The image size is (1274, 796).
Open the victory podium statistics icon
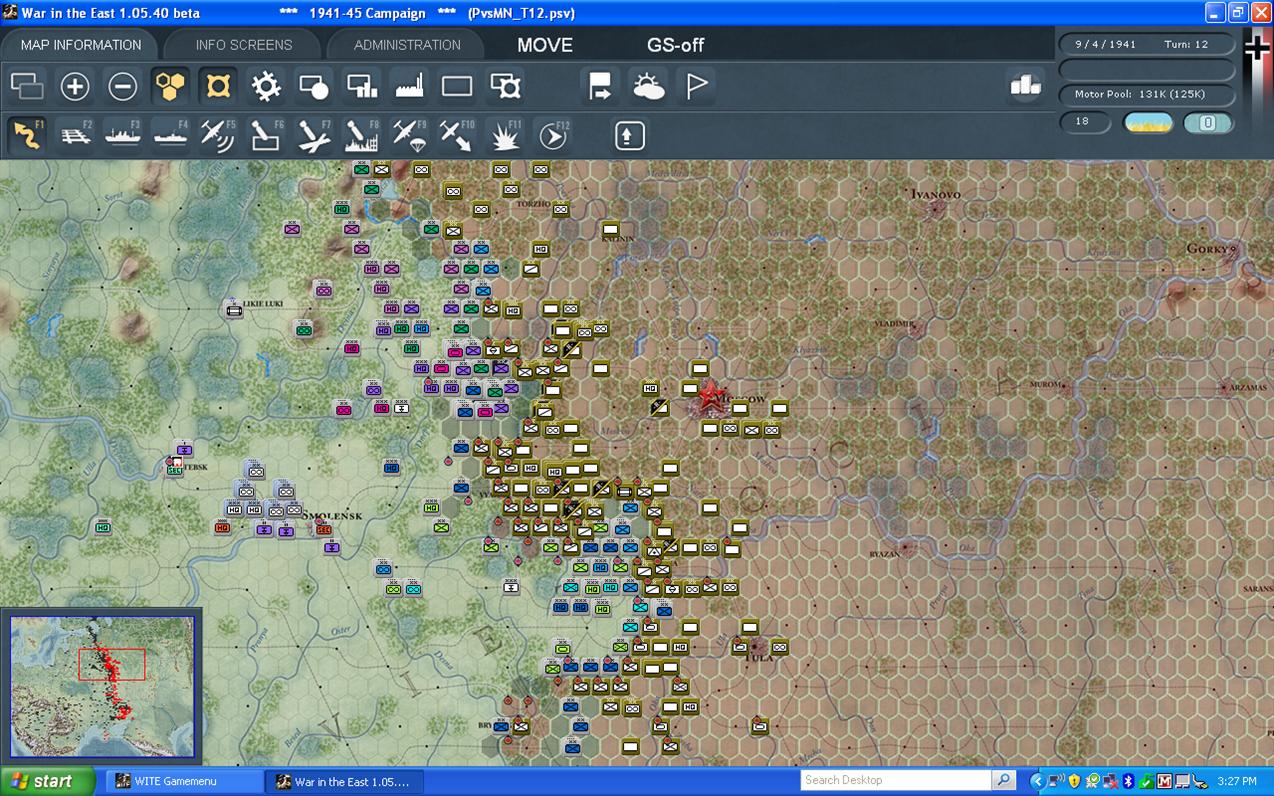1025,86
